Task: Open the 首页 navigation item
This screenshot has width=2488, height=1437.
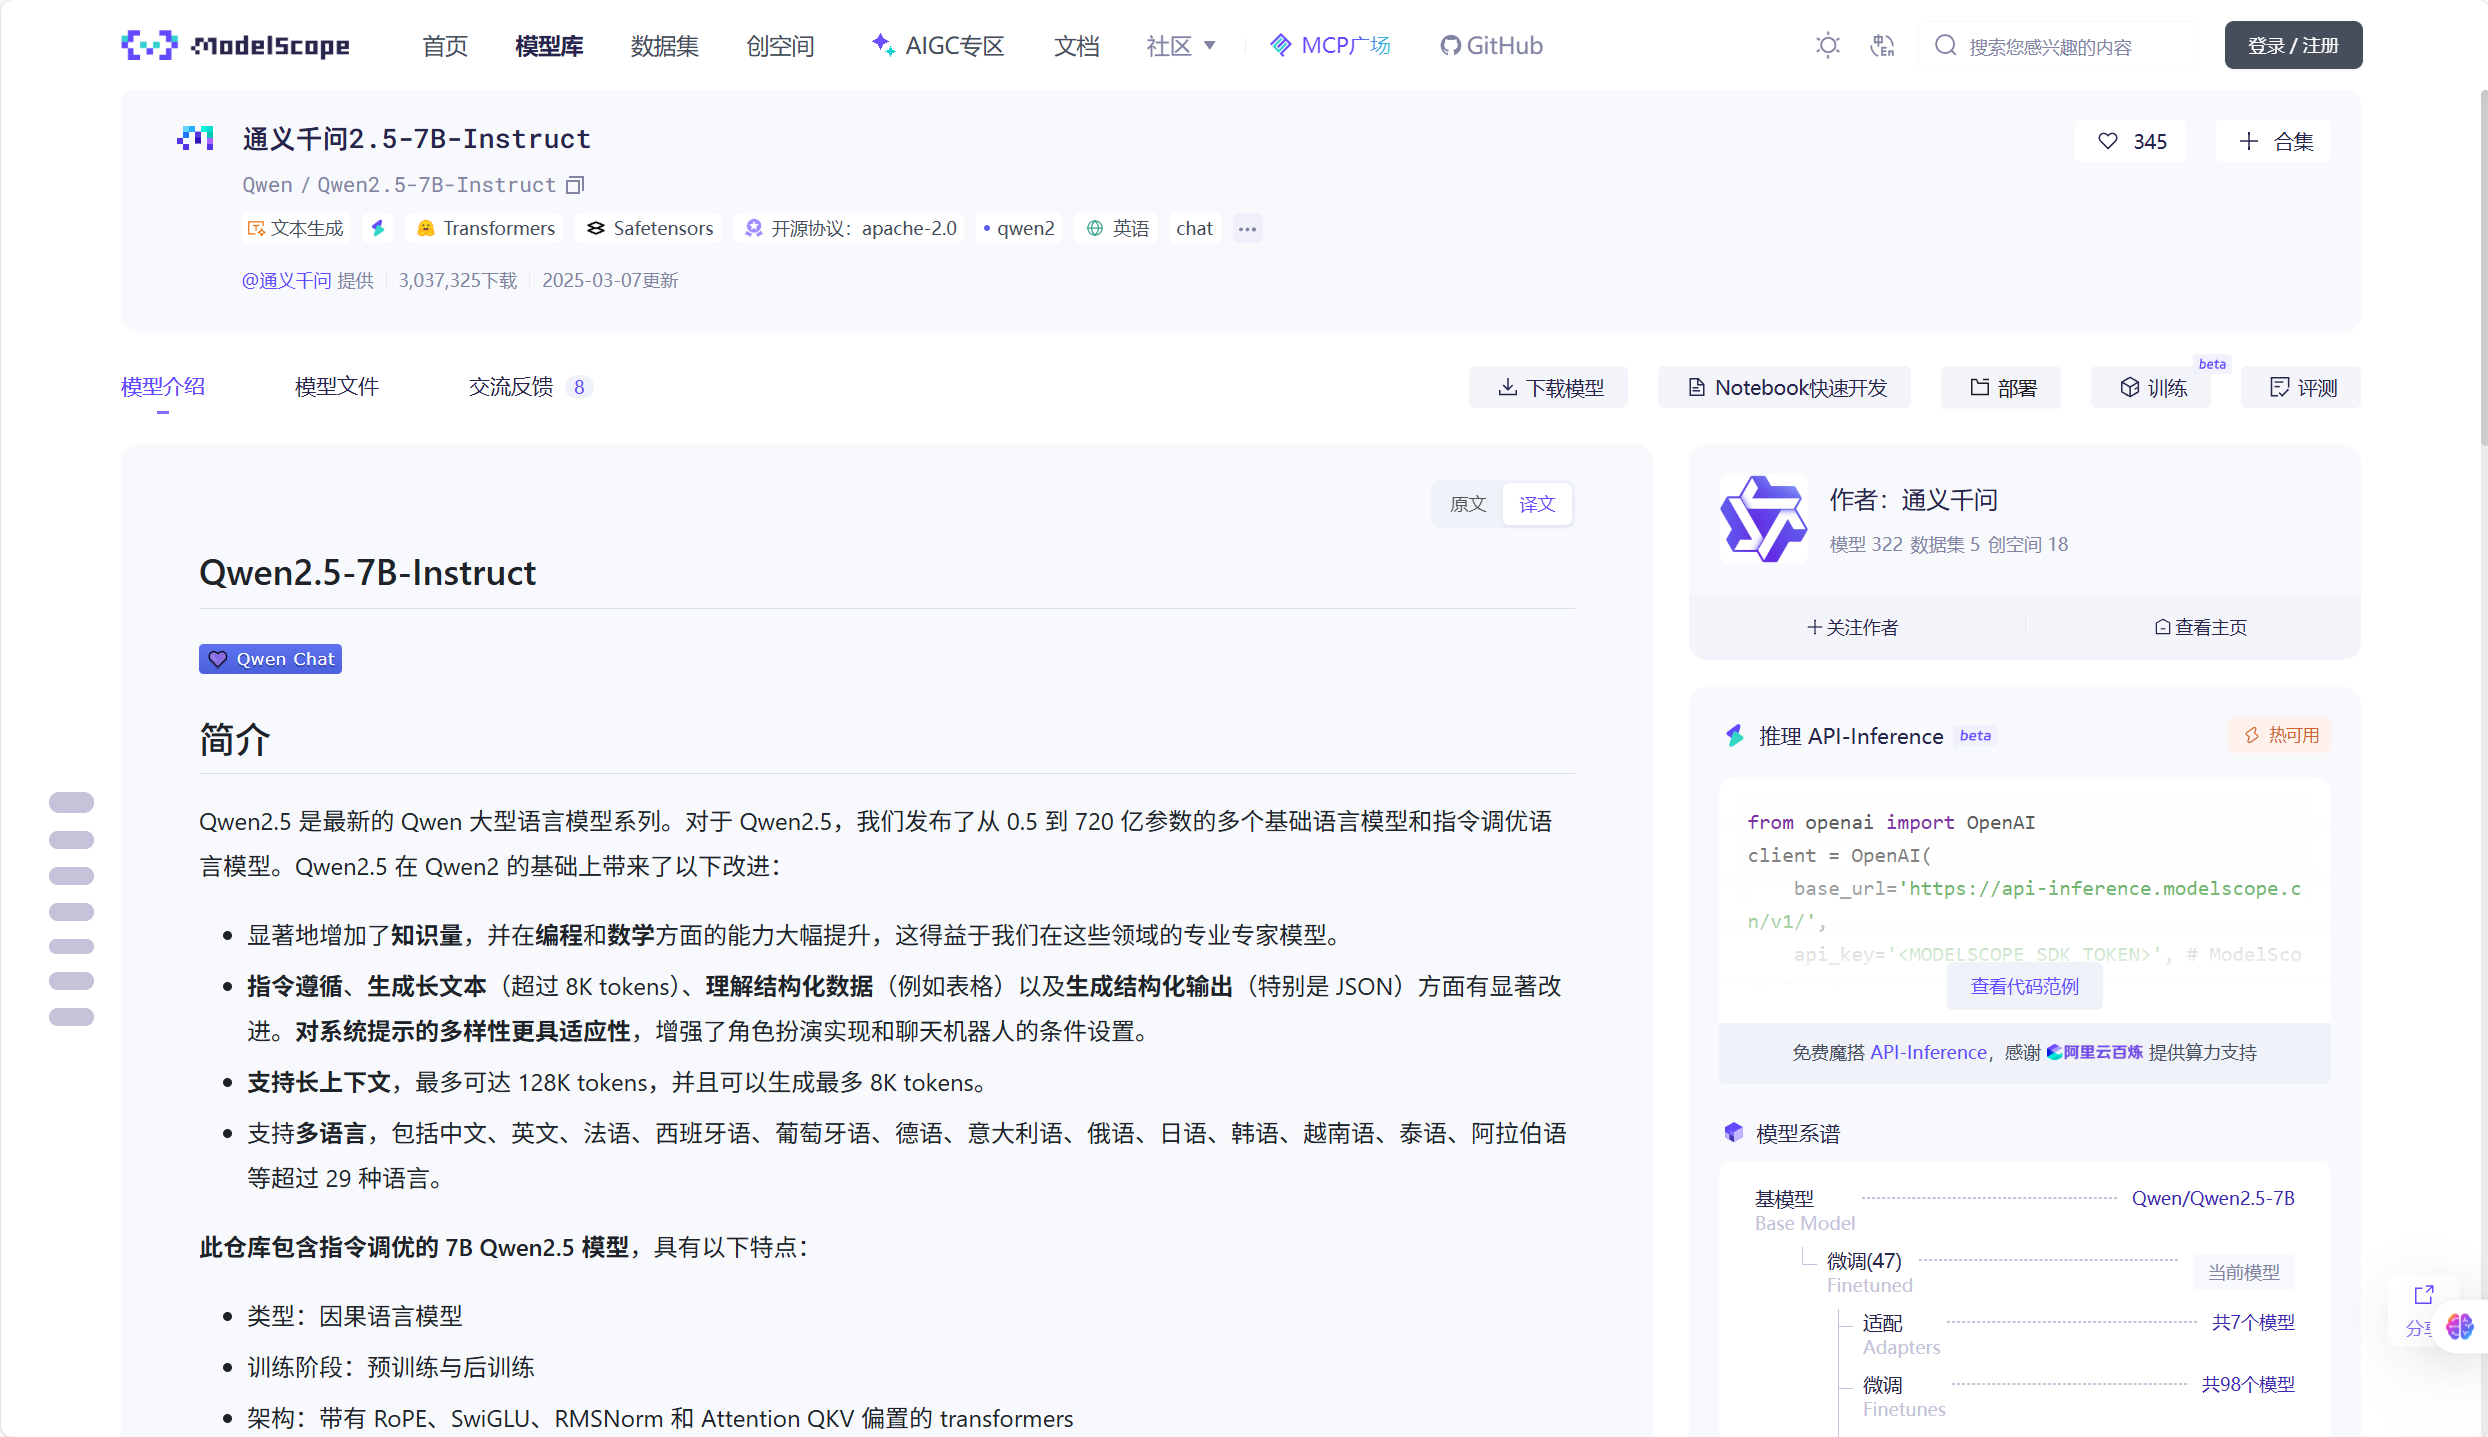Action: pyautogui.click(x=445, y=46)
